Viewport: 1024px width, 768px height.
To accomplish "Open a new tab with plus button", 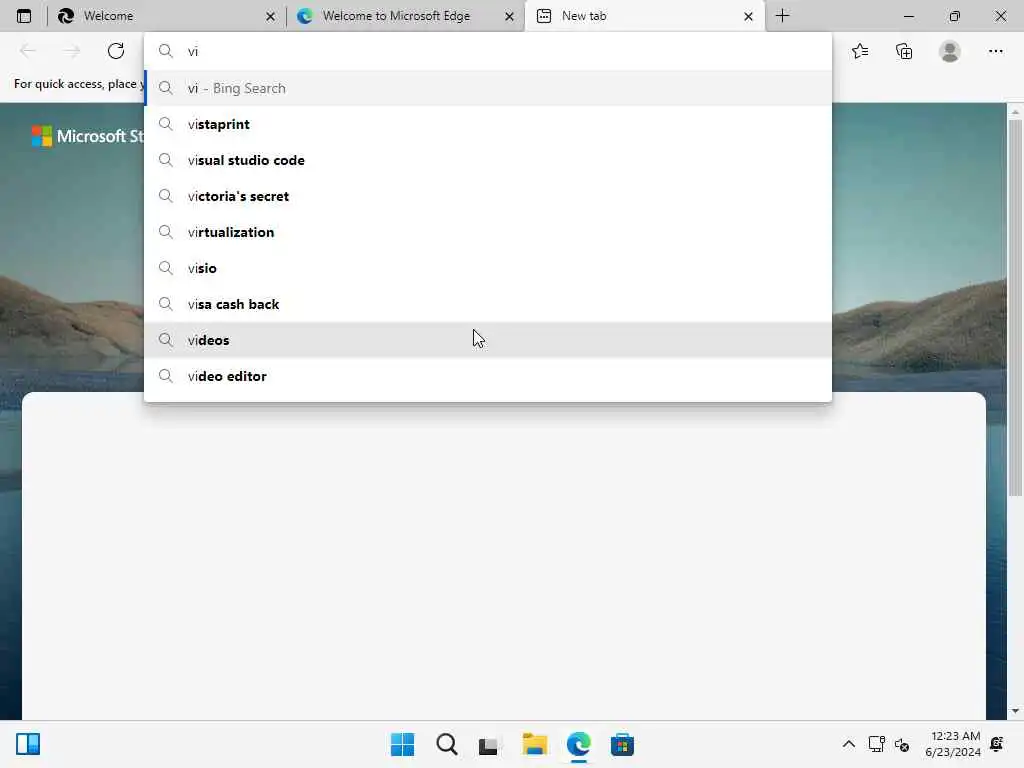I will (x=782, y=16).
